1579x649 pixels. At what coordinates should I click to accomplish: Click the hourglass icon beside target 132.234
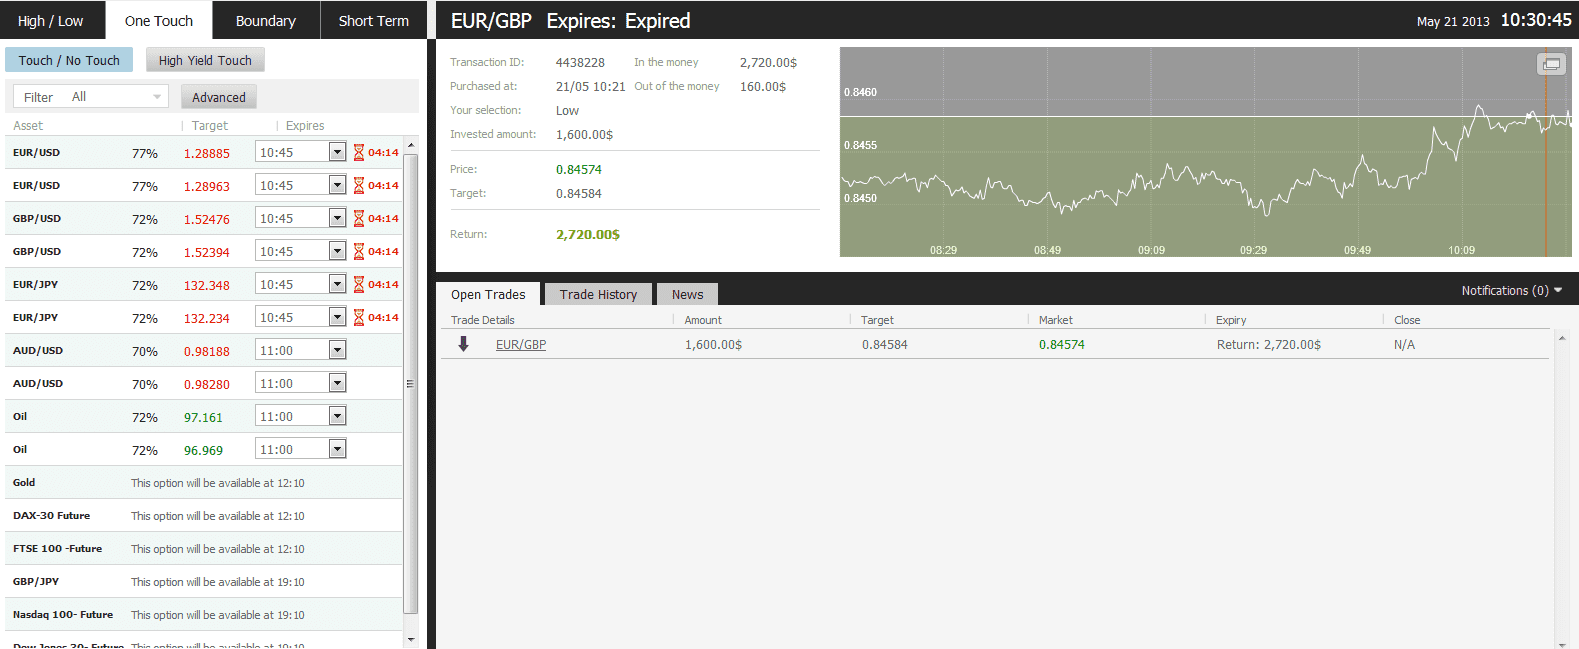[358, 318]
